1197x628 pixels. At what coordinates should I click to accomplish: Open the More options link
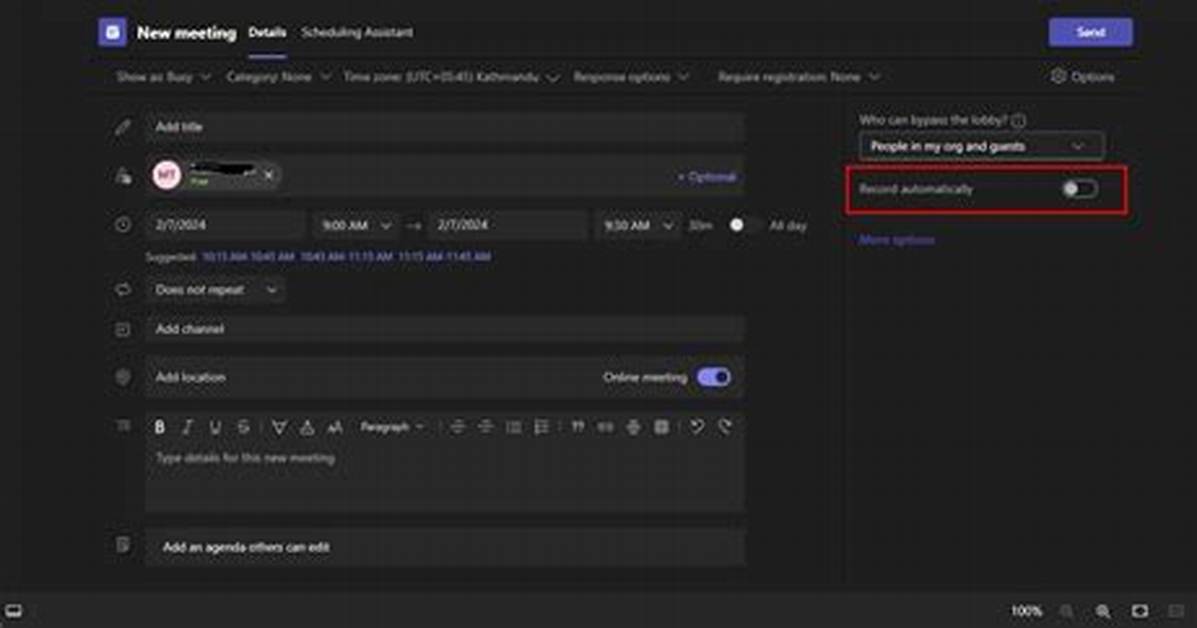(x=896, y=240)
